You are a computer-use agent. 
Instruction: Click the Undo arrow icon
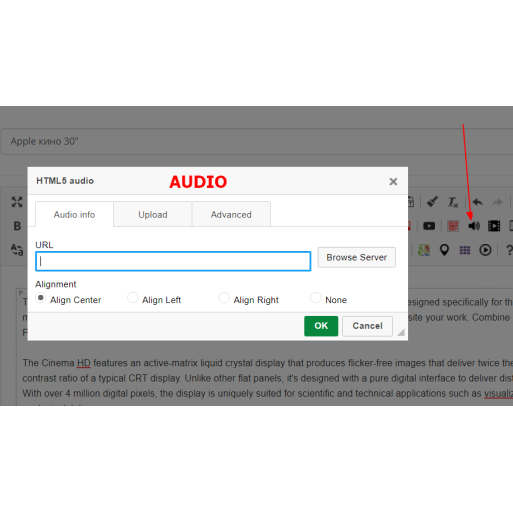(477, 202)
